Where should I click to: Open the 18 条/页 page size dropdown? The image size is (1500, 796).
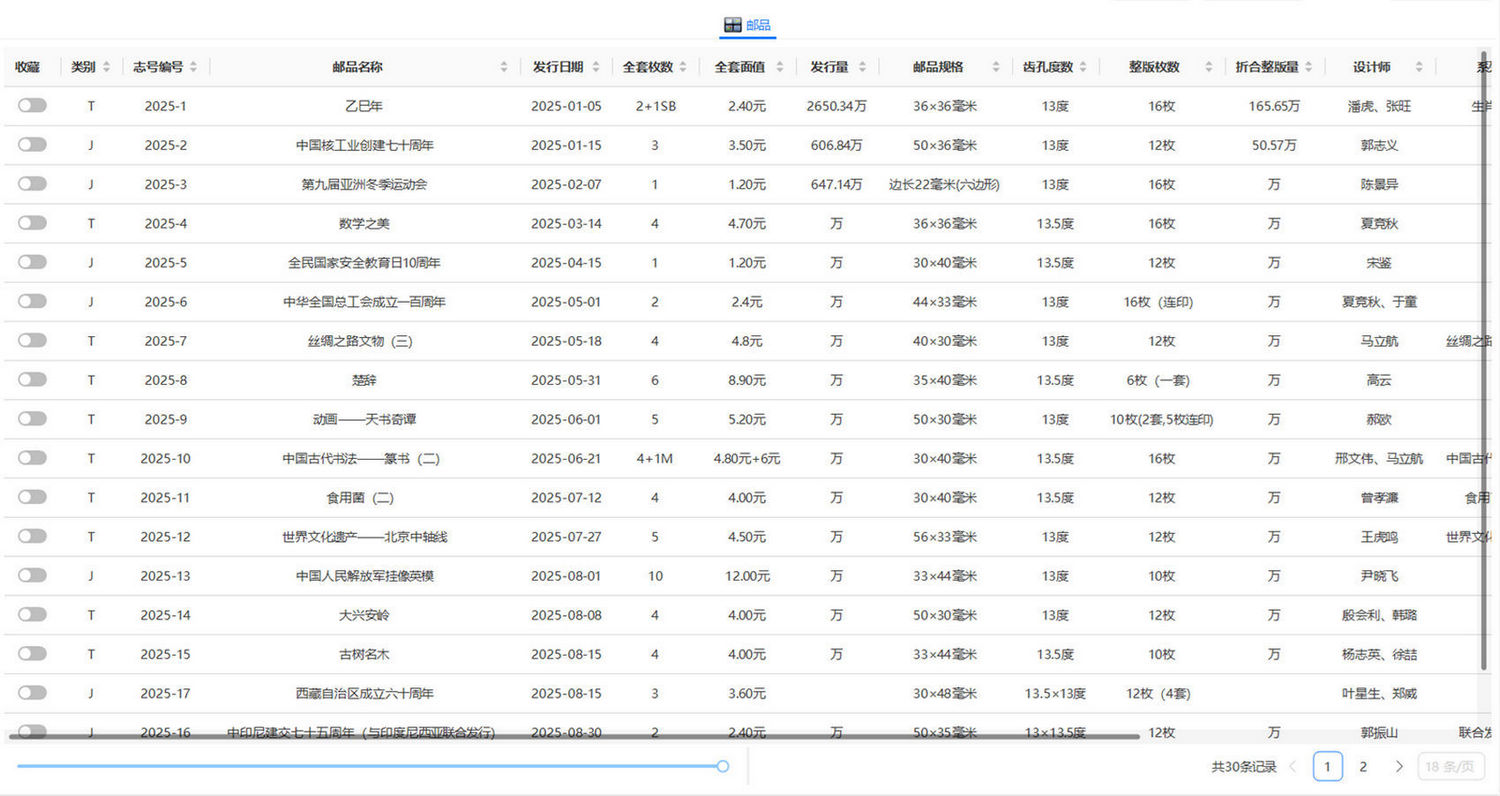(1450, 766)
